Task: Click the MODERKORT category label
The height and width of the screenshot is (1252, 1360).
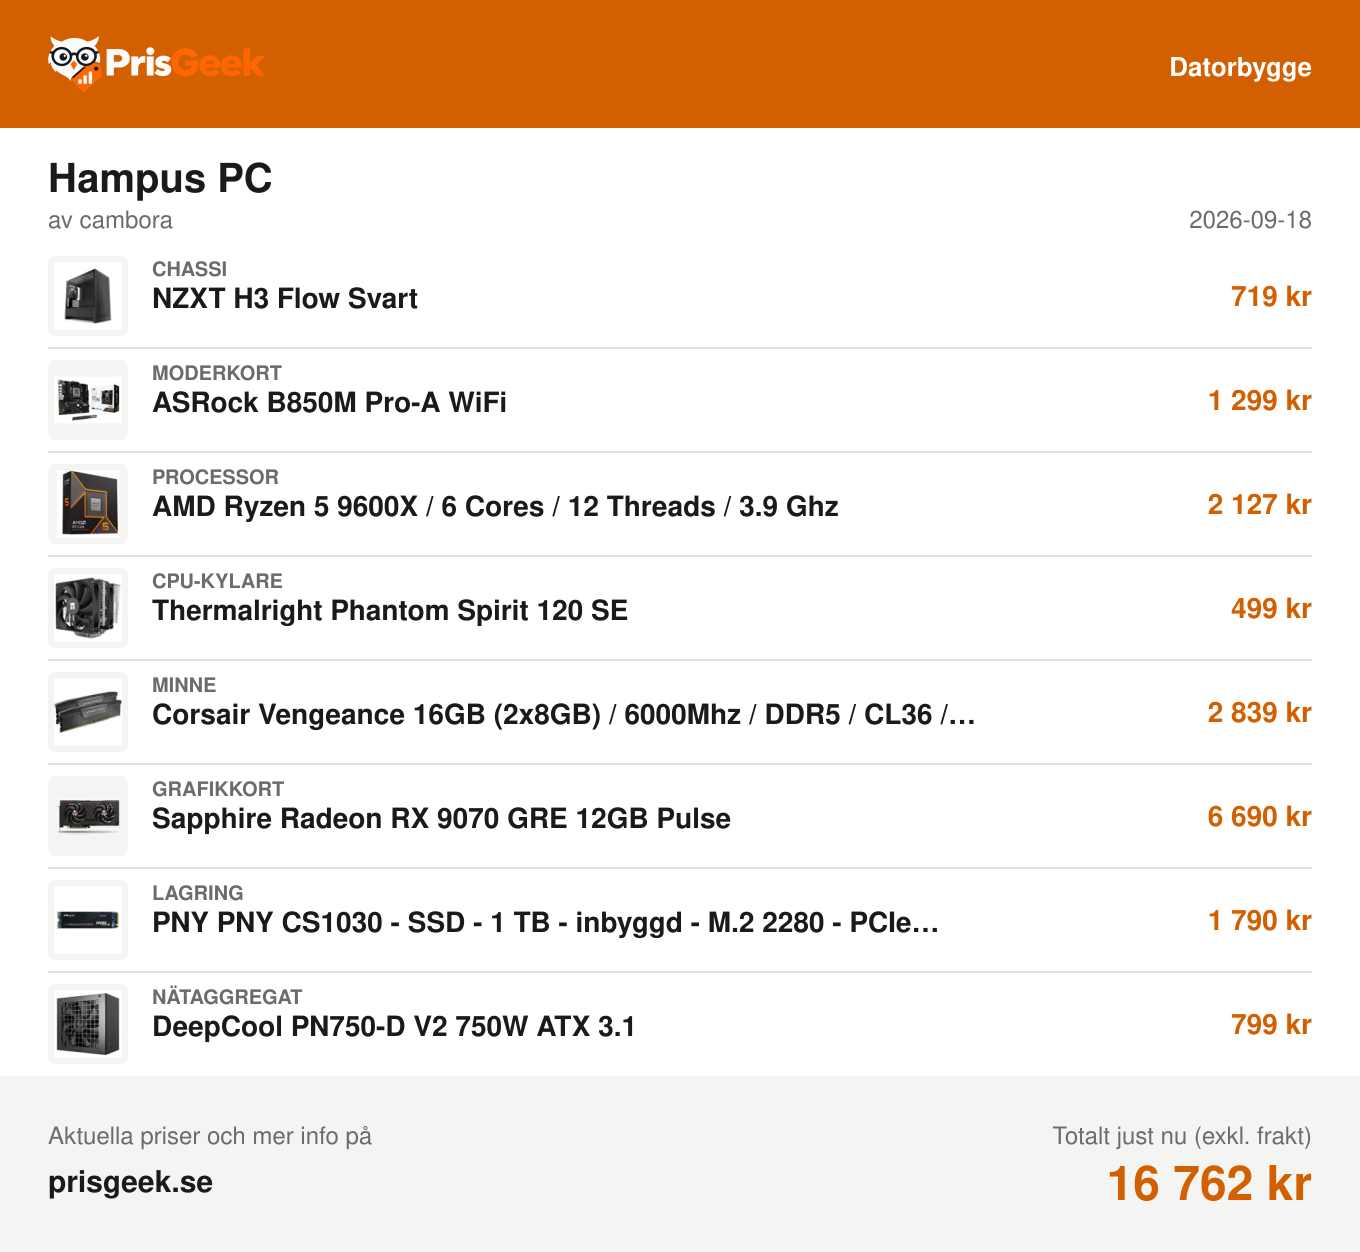Action: coord(217,373)
